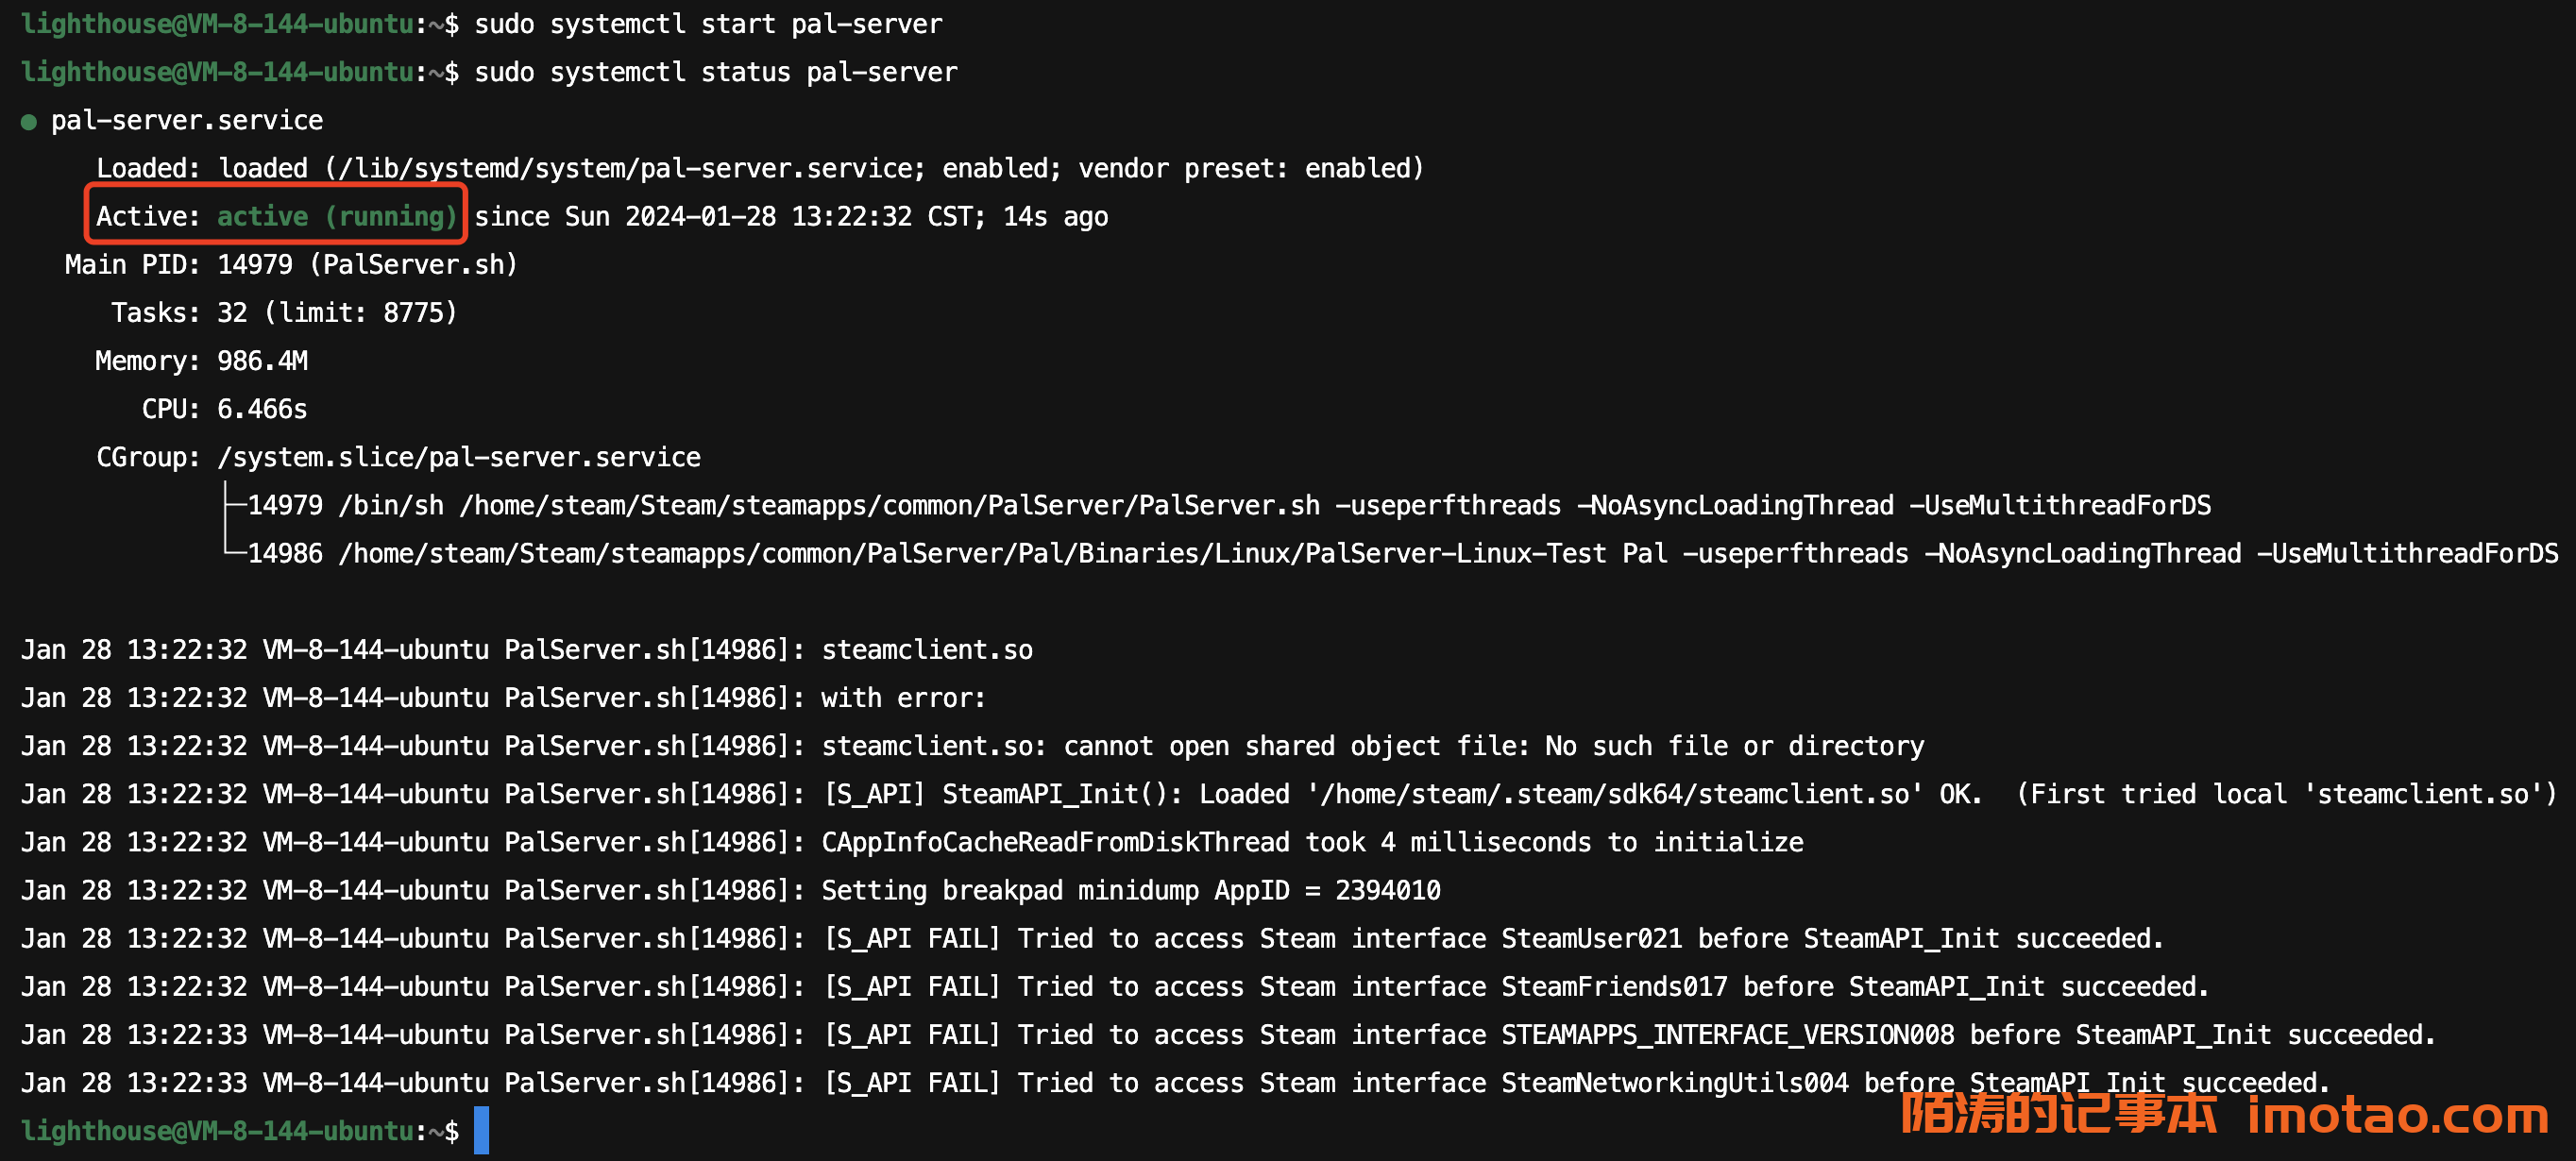Click the orange Chinese watermark text
This screenshot has width=2576, height=1161.
tap(2058, 1113)
